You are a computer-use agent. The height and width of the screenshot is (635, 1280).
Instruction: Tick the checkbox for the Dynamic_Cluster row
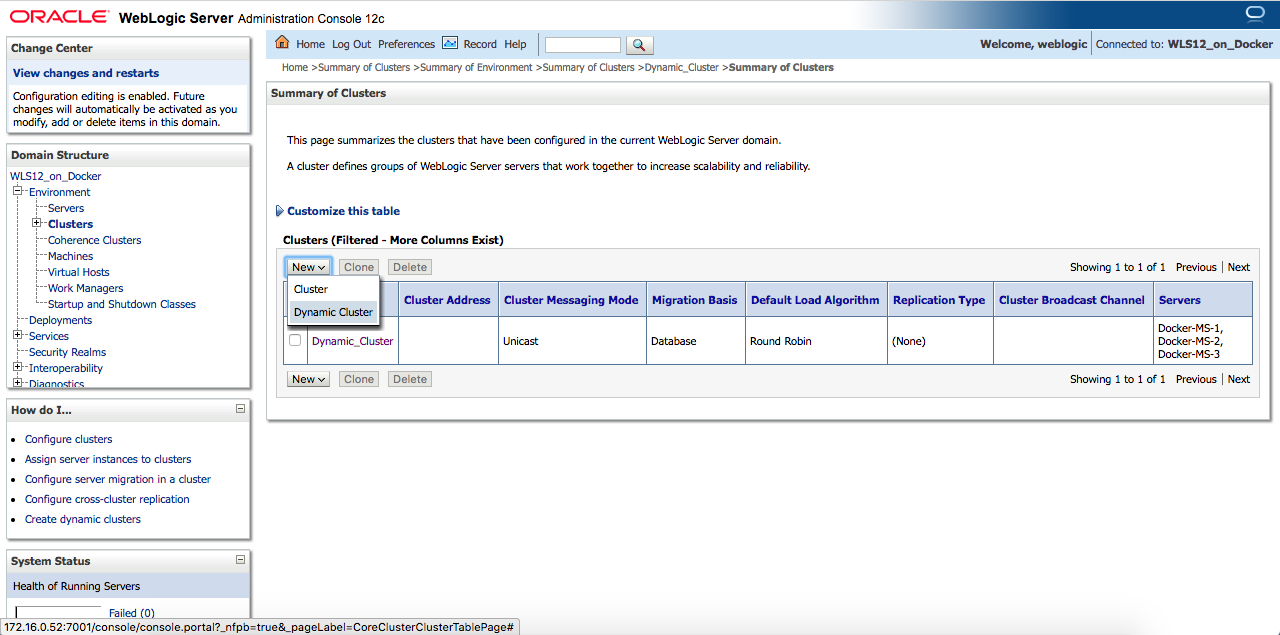pos(295,340)
